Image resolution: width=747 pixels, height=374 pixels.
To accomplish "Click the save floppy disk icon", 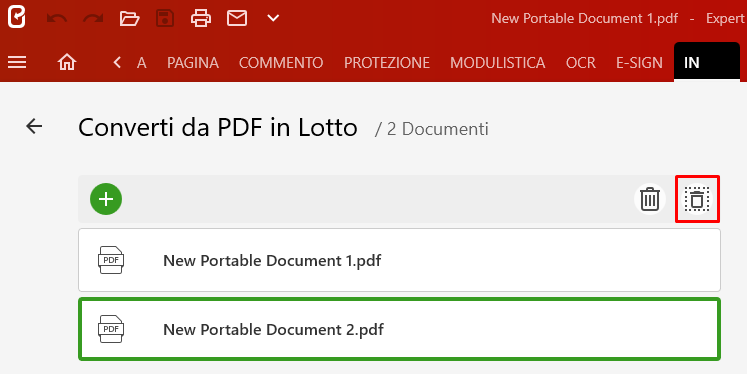I will (x=165, y=19).
